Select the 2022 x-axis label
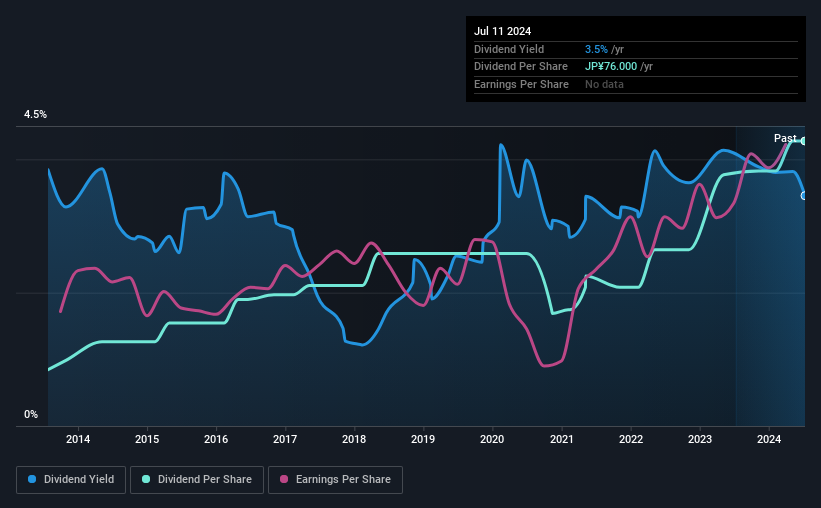 point(631,439)
